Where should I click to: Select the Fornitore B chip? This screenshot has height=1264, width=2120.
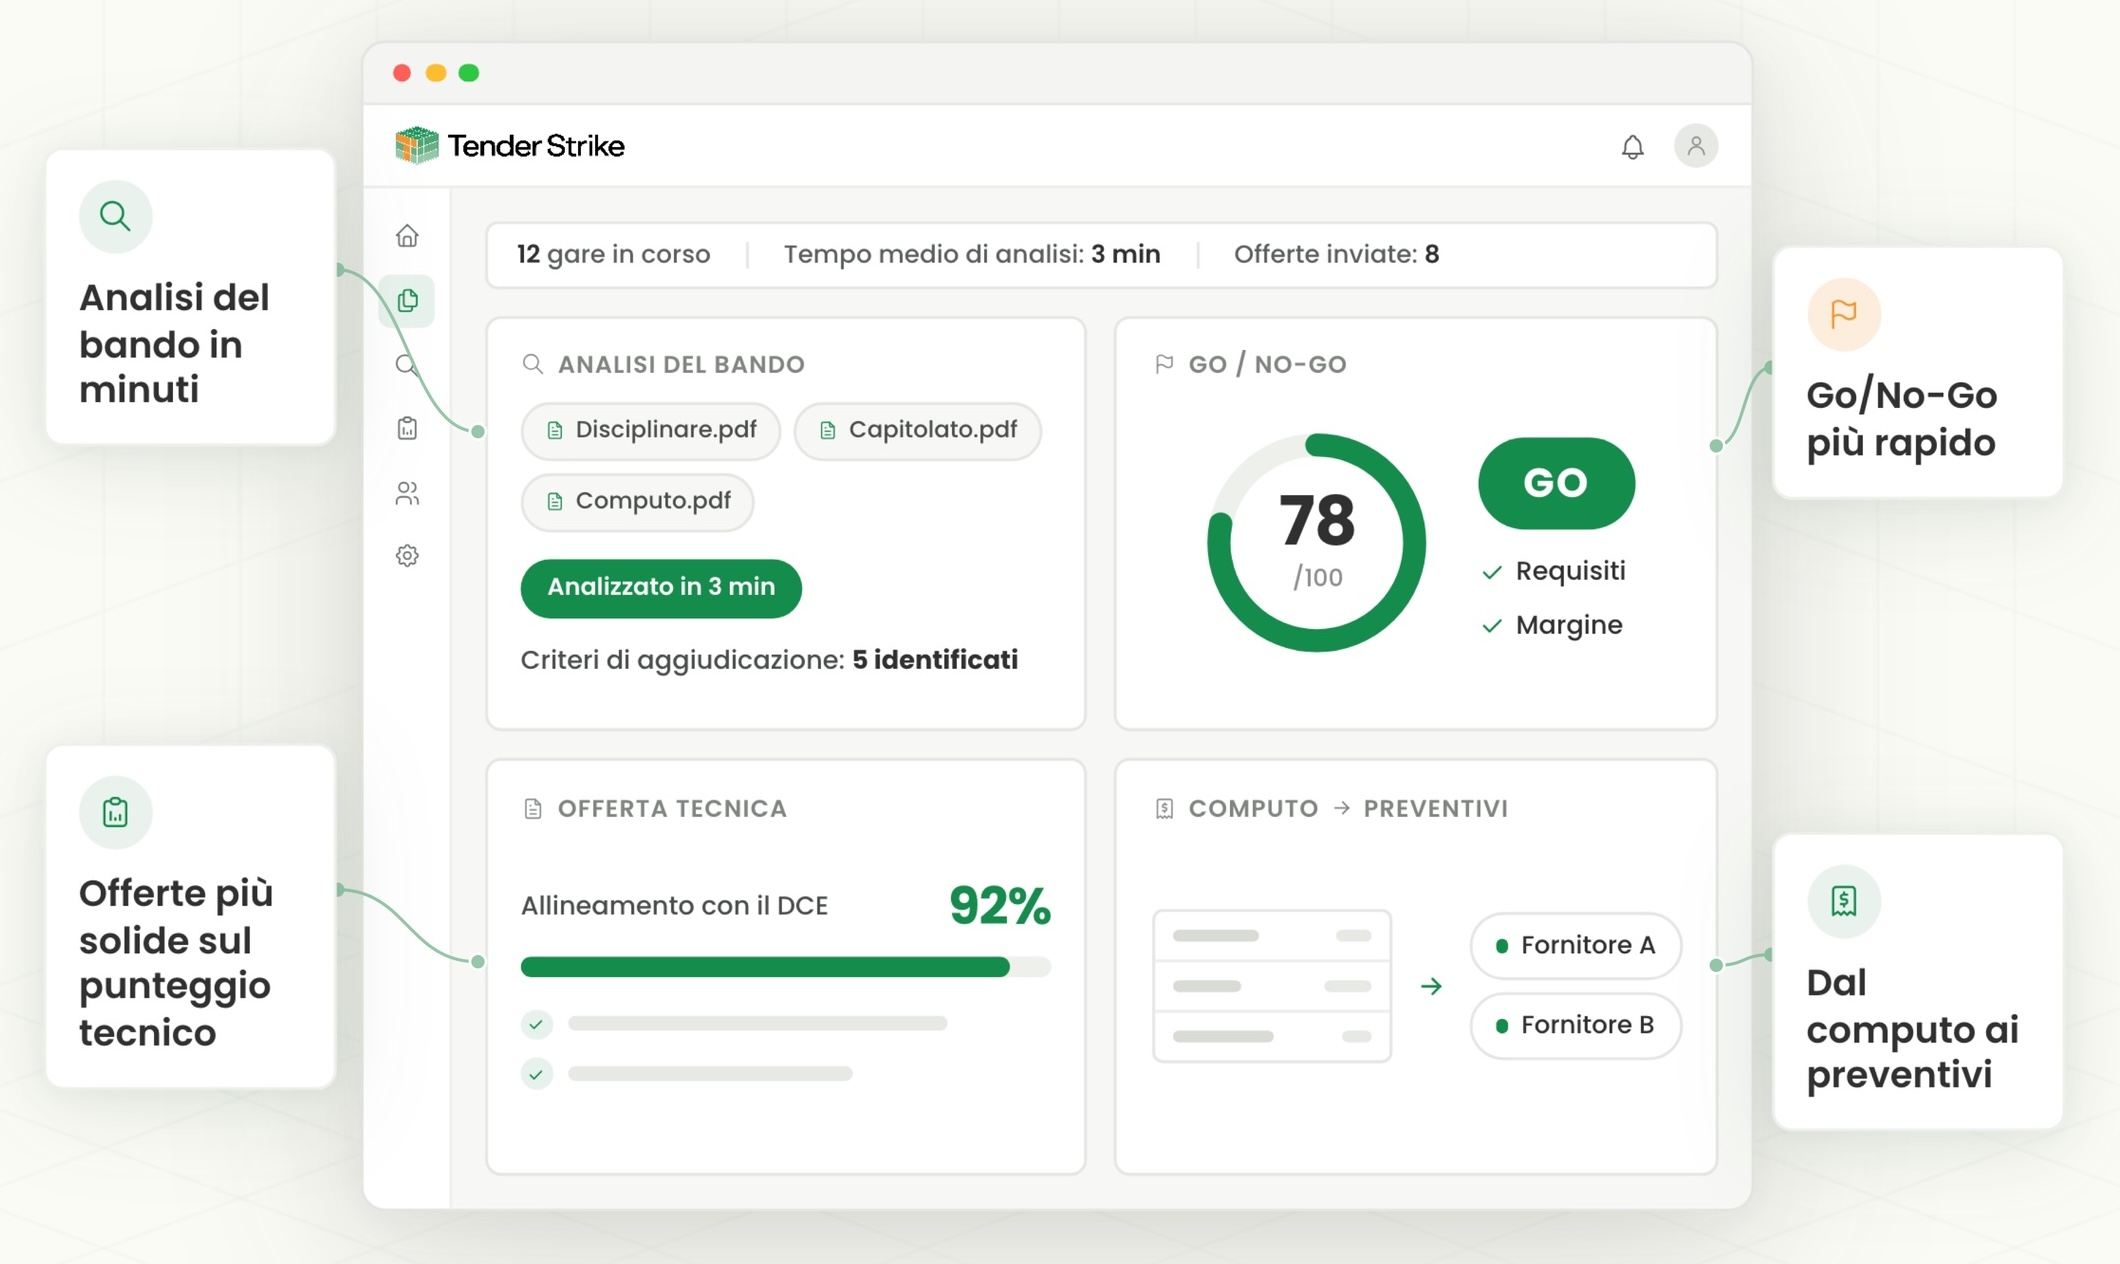(x=1576, y=1025)
